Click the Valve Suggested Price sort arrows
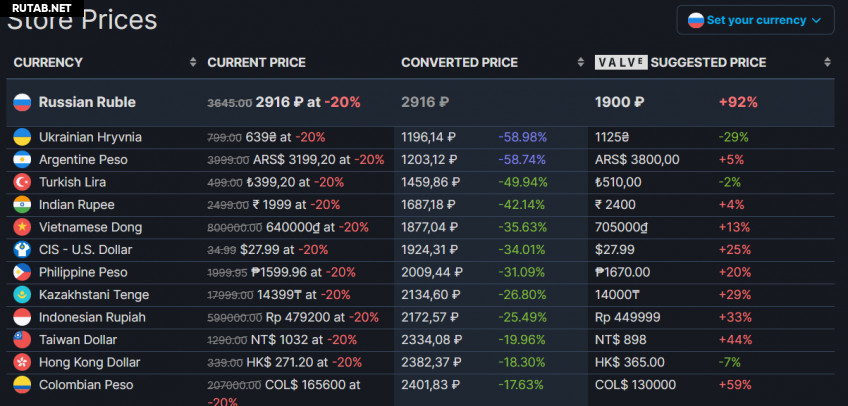Image resolution: width=848 pixels, height=406 pixels. (827, 63)
